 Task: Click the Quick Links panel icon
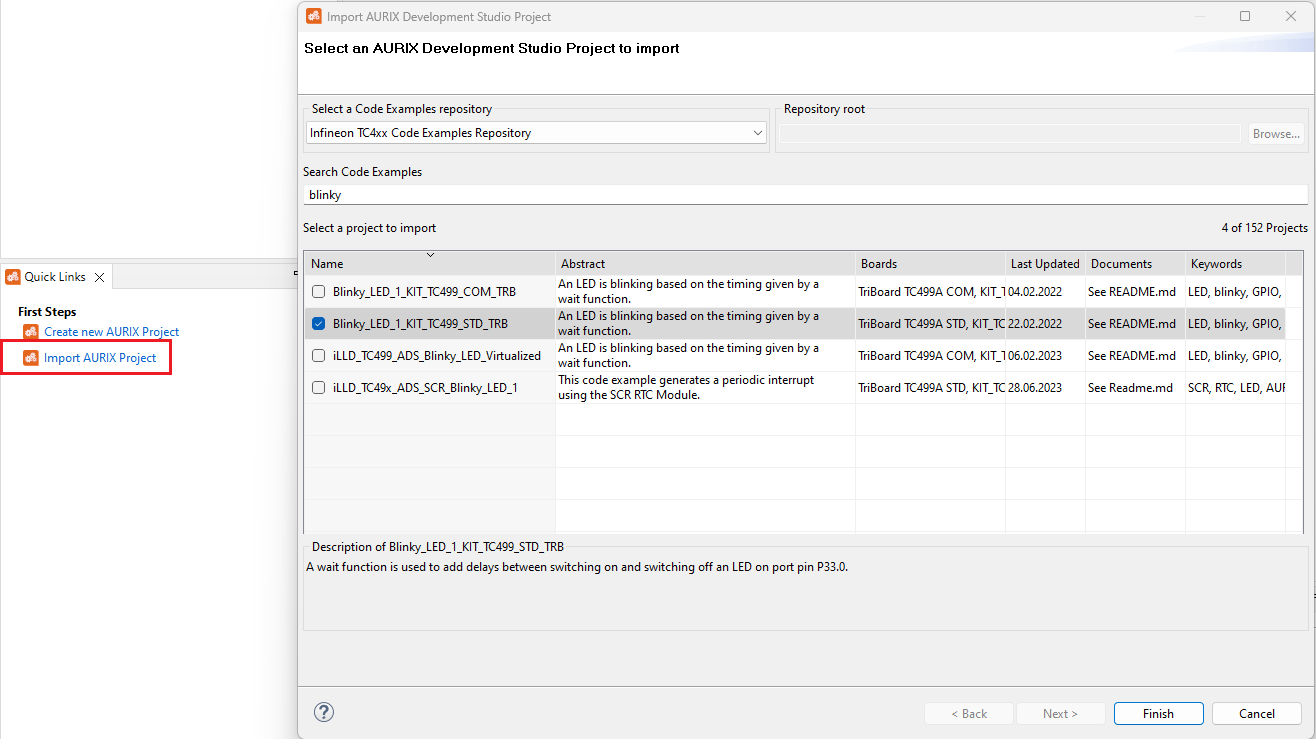tap(13, 276)
